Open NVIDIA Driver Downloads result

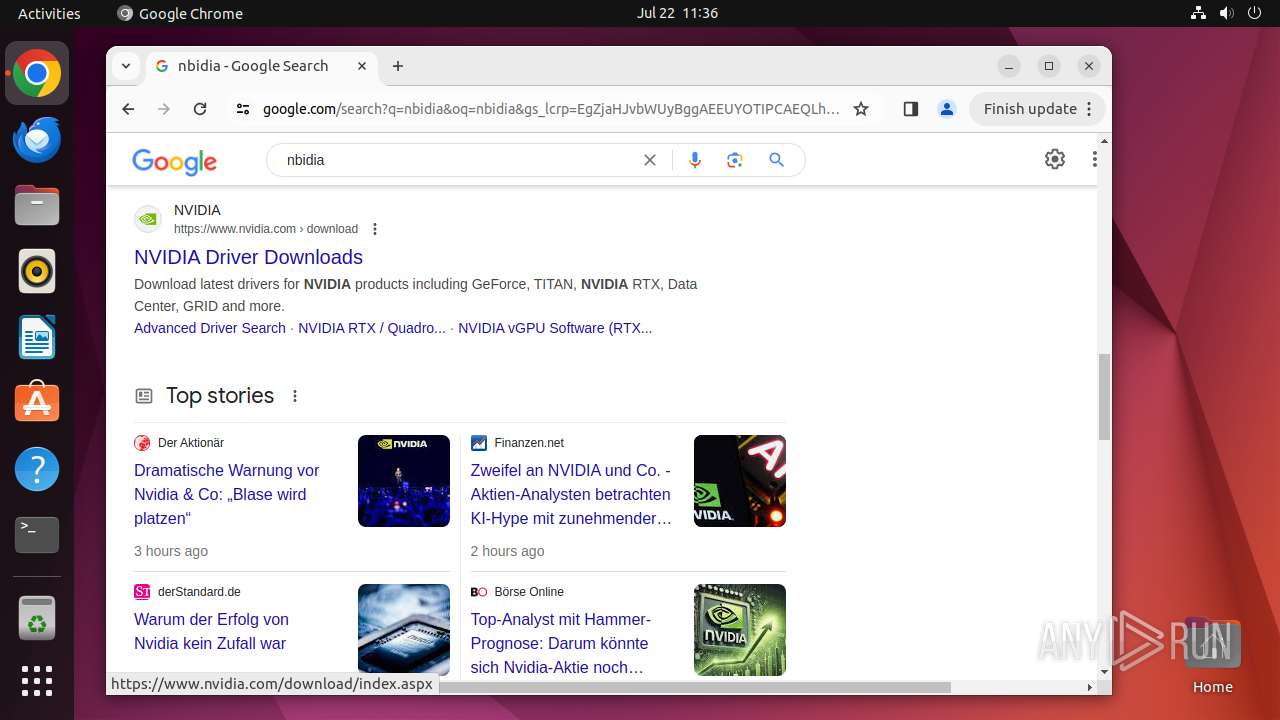[248, 257]
